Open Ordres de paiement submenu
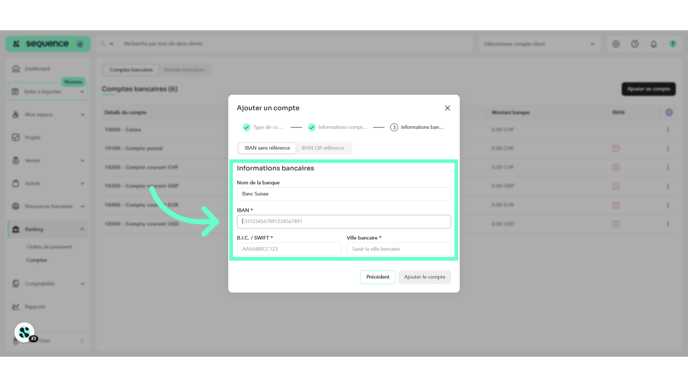The height and width of the screenshot is (387, 688). coord(49,247)
